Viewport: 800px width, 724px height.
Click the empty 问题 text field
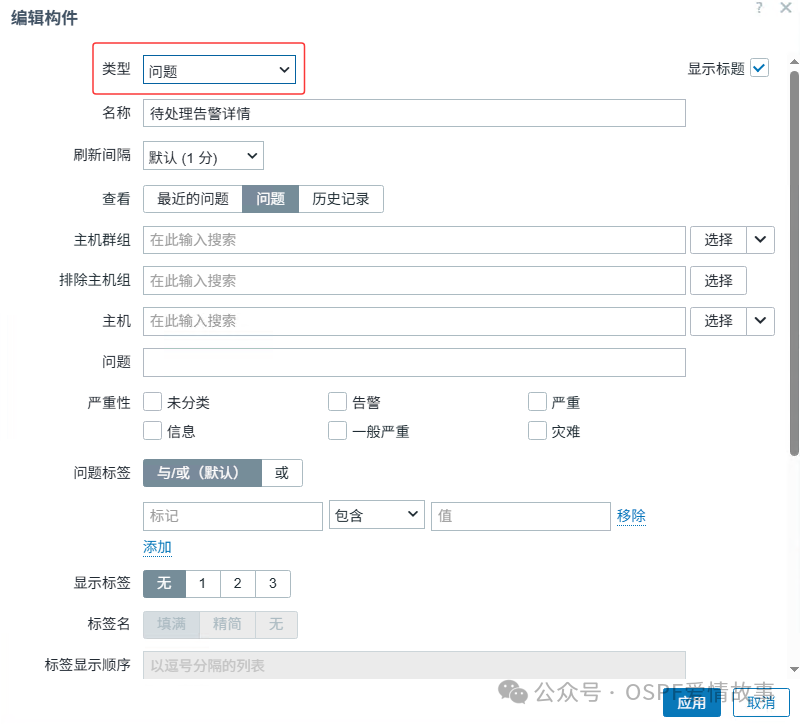point(414,362)
